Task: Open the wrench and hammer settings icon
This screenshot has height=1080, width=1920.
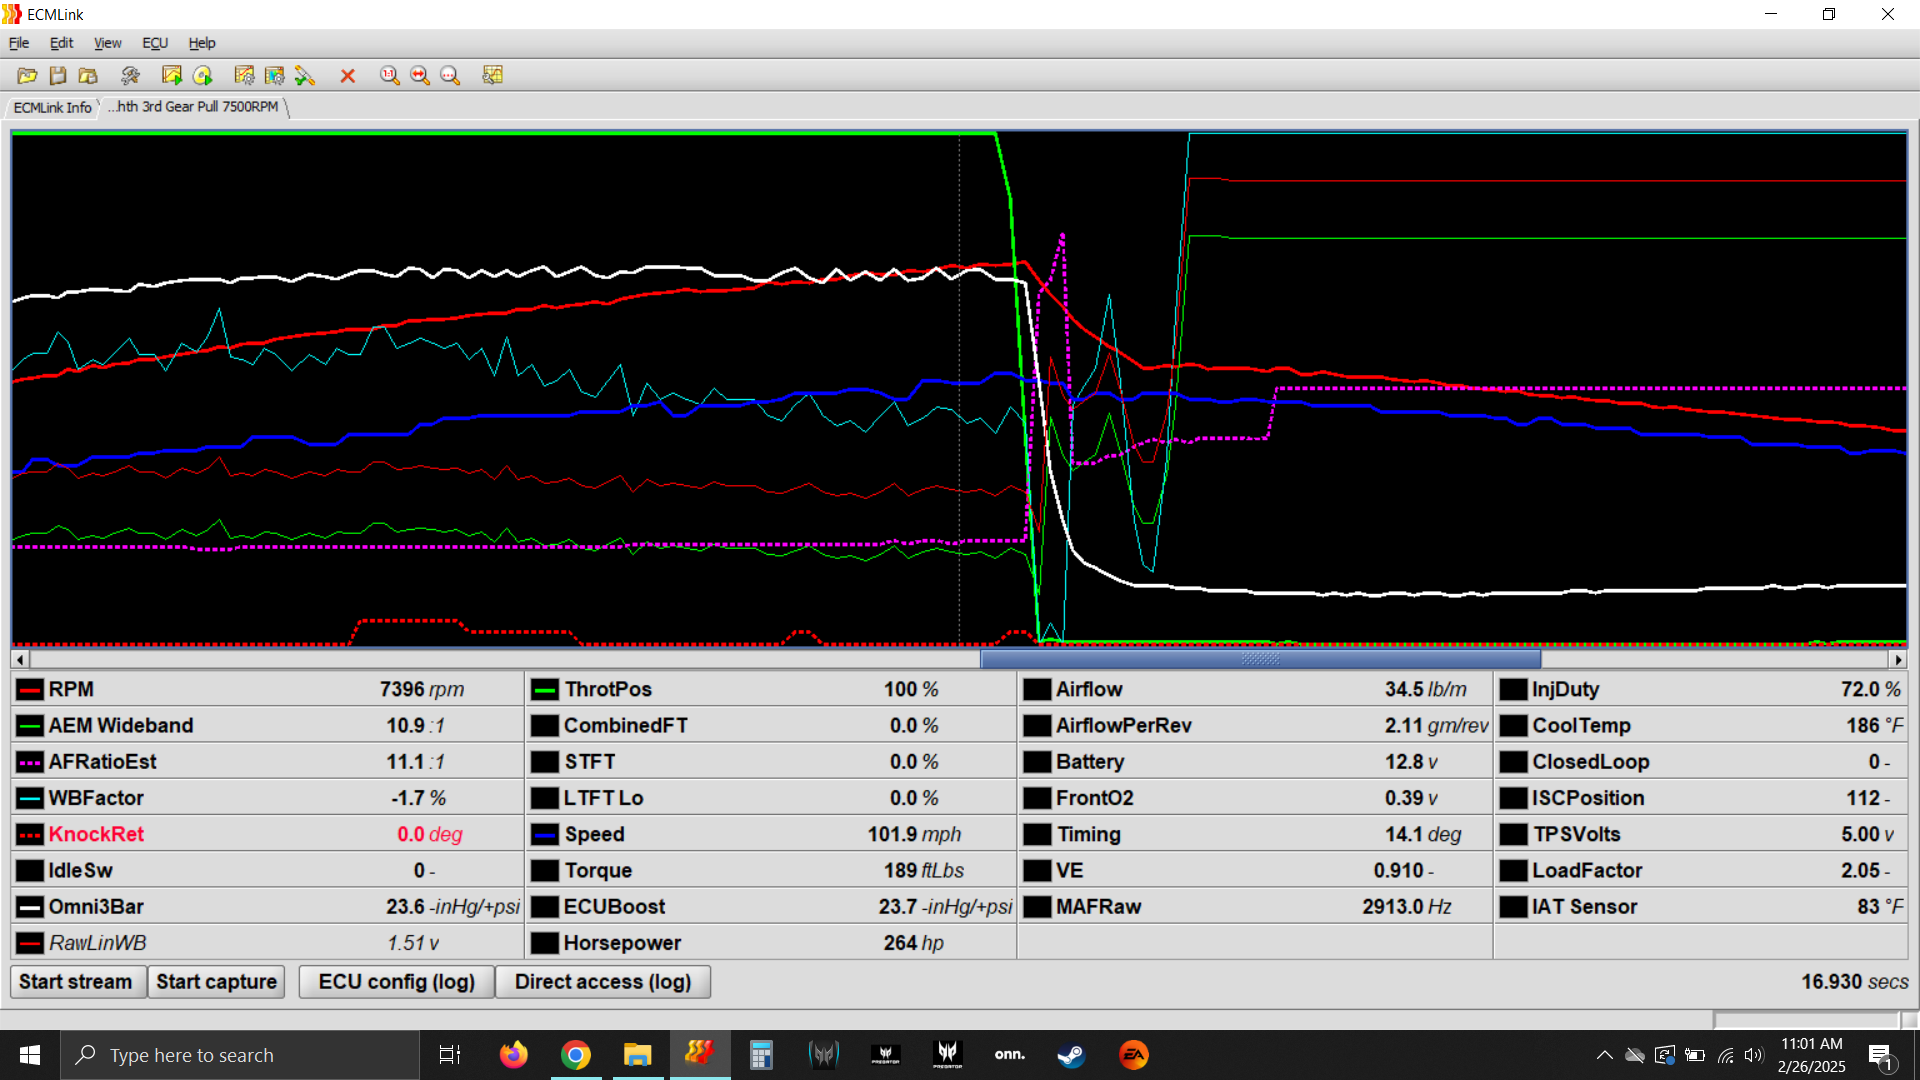Action: coord(130,75)
